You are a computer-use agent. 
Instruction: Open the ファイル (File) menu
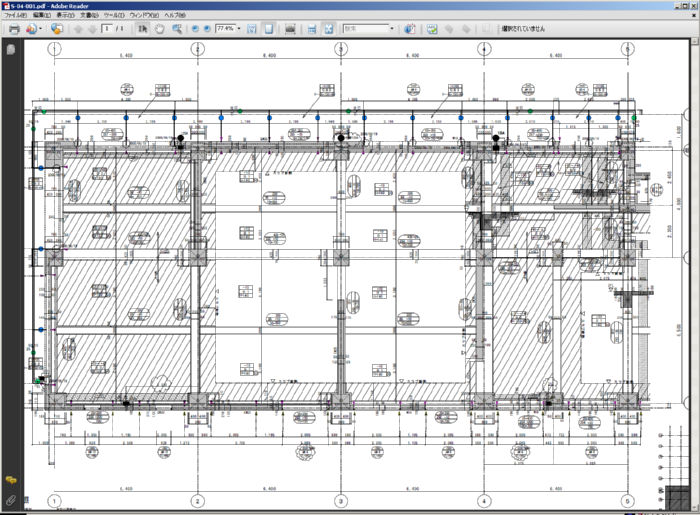tap(16, 16)
